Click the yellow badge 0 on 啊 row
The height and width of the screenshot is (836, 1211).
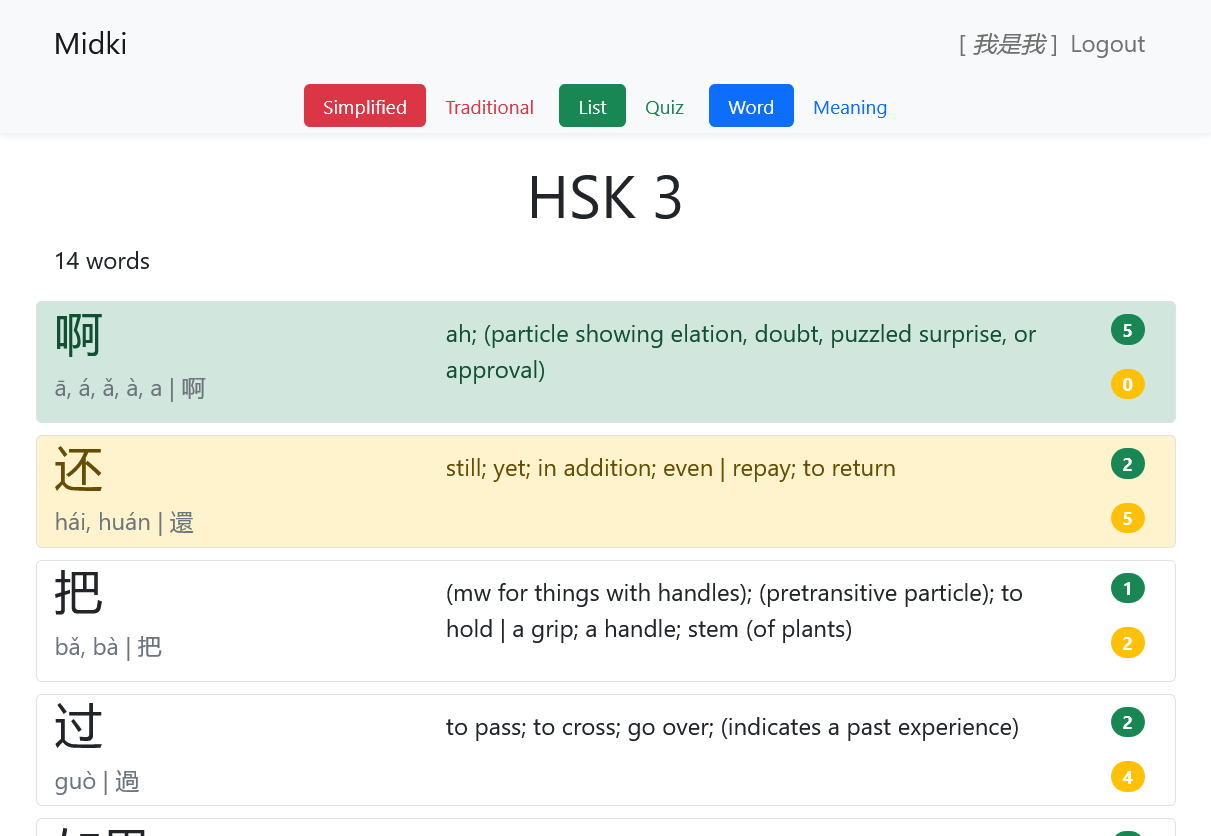point(1127,384)
